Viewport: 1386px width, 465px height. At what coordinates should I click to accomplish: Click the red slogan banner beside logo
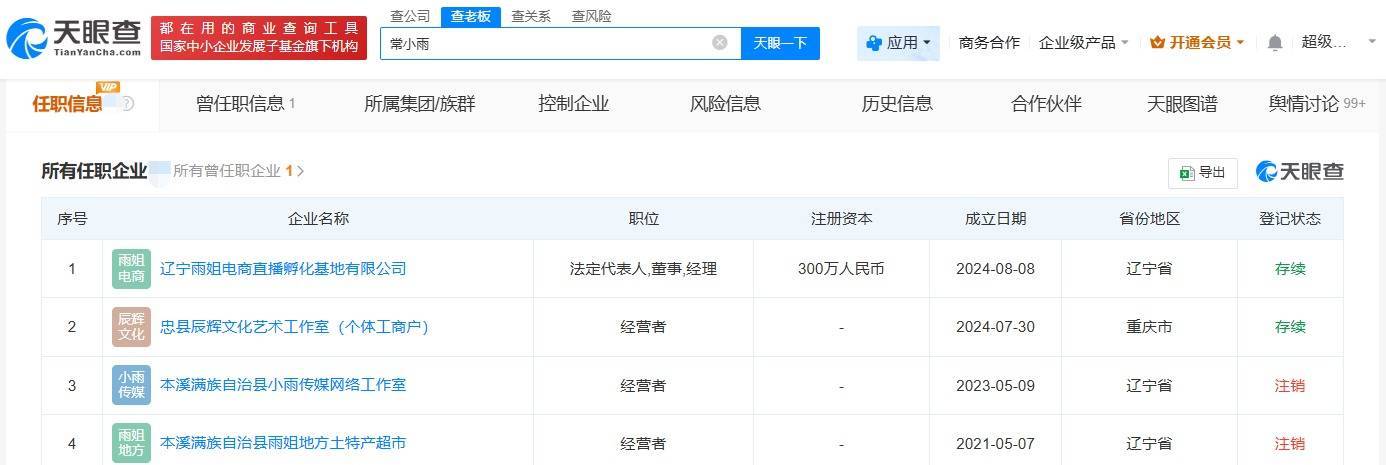coord(259,38)
